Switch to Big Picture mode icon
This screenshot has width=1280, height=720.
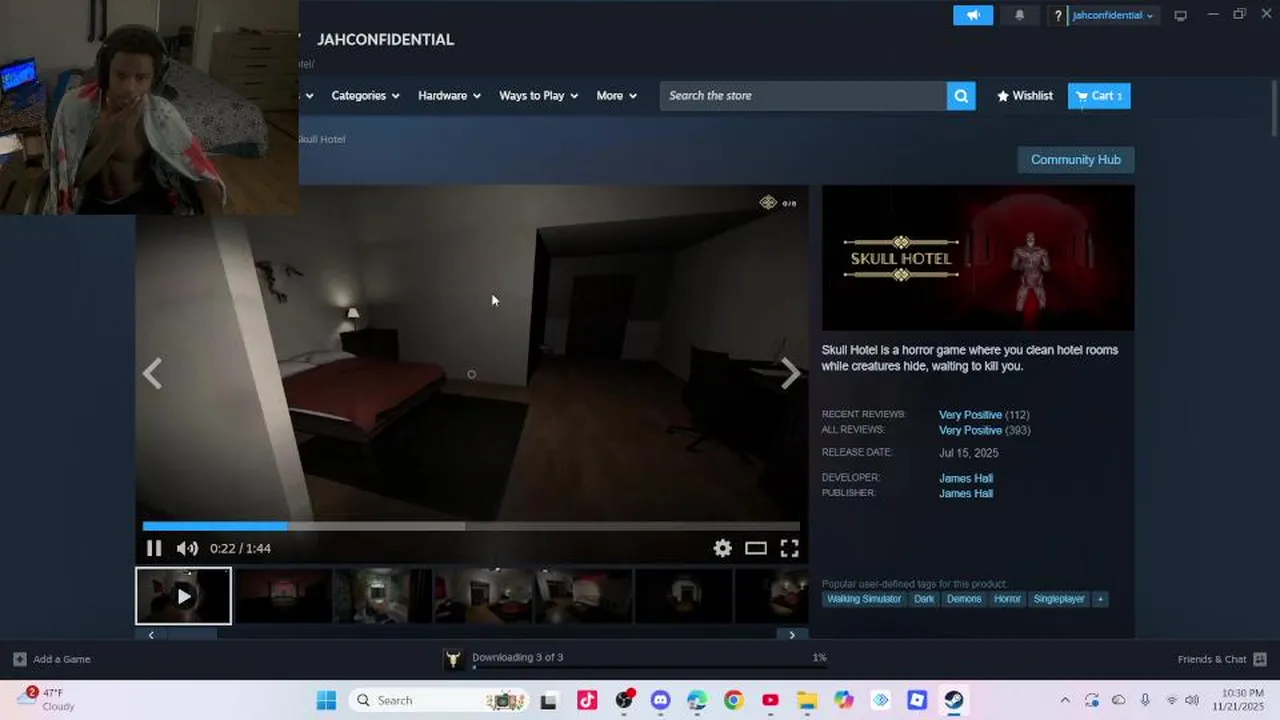1181,16
